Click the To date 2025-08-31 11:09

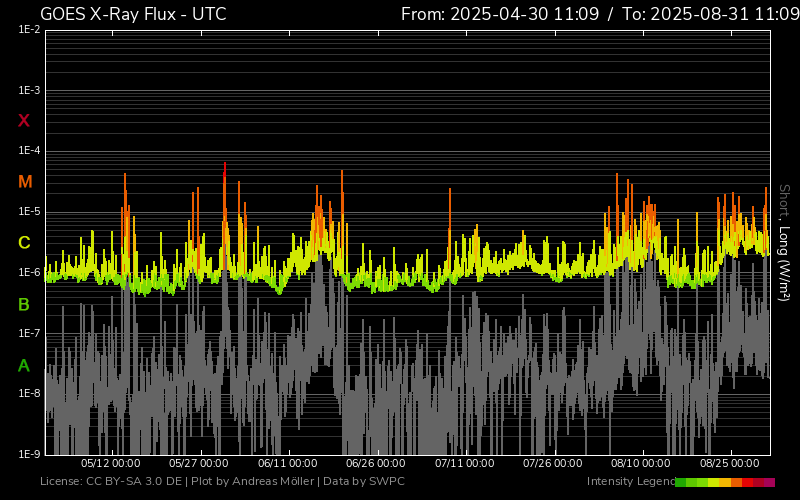click(x=704, y=14)
